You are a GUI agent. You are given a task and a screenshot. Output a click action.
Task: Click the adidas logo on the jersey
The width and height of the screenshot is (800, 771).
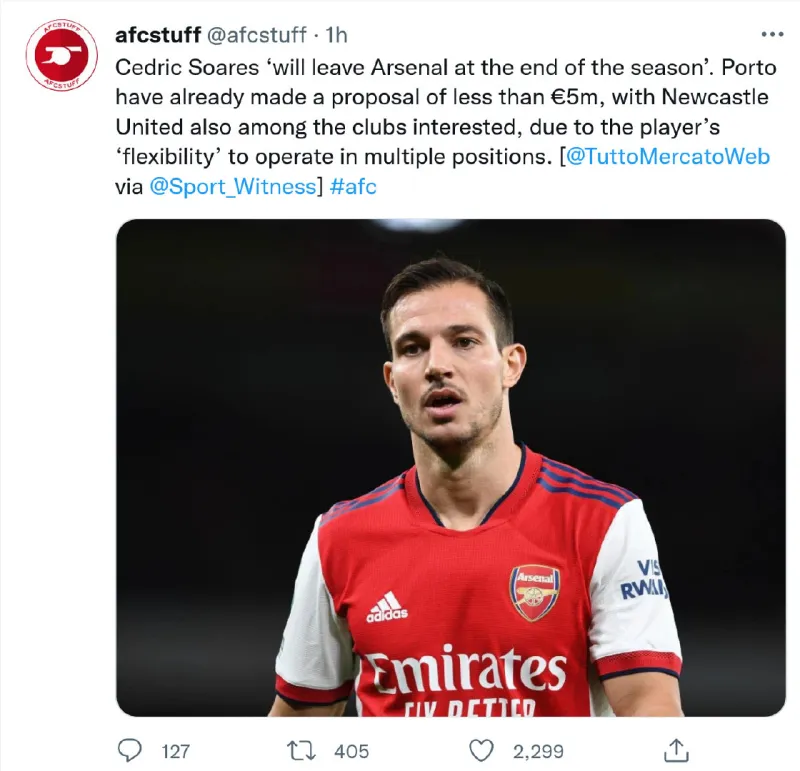386,607
